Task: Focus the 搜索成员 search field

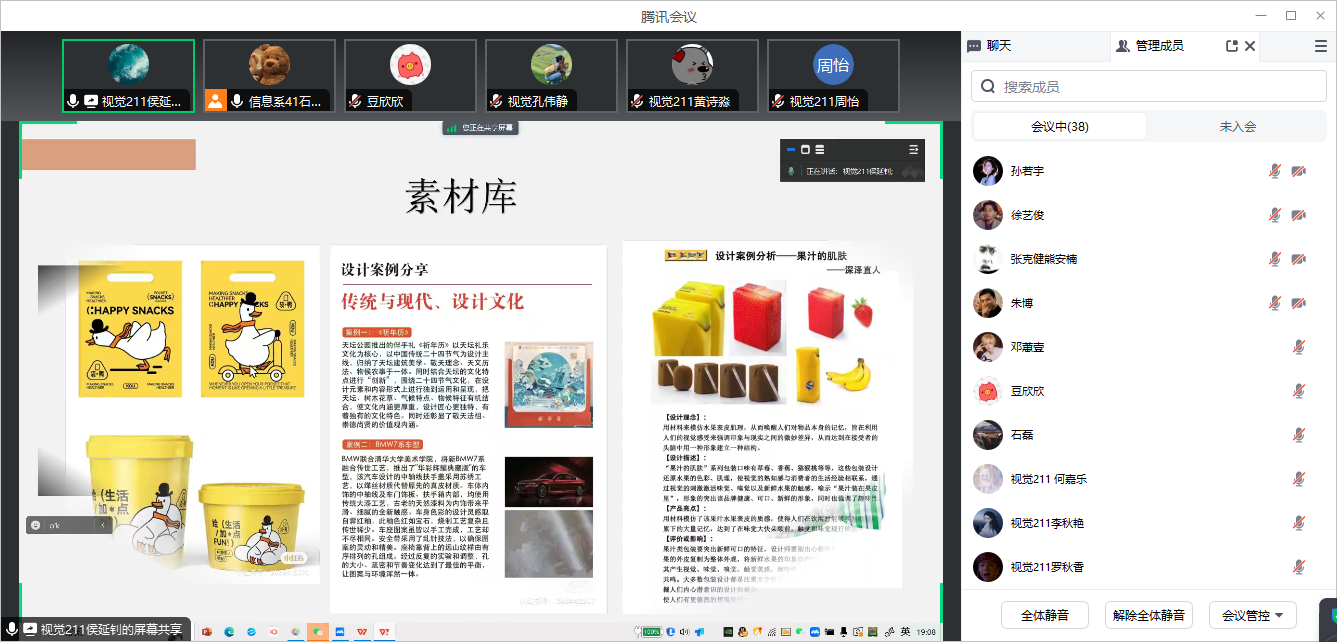Action: pos(1160,87)
